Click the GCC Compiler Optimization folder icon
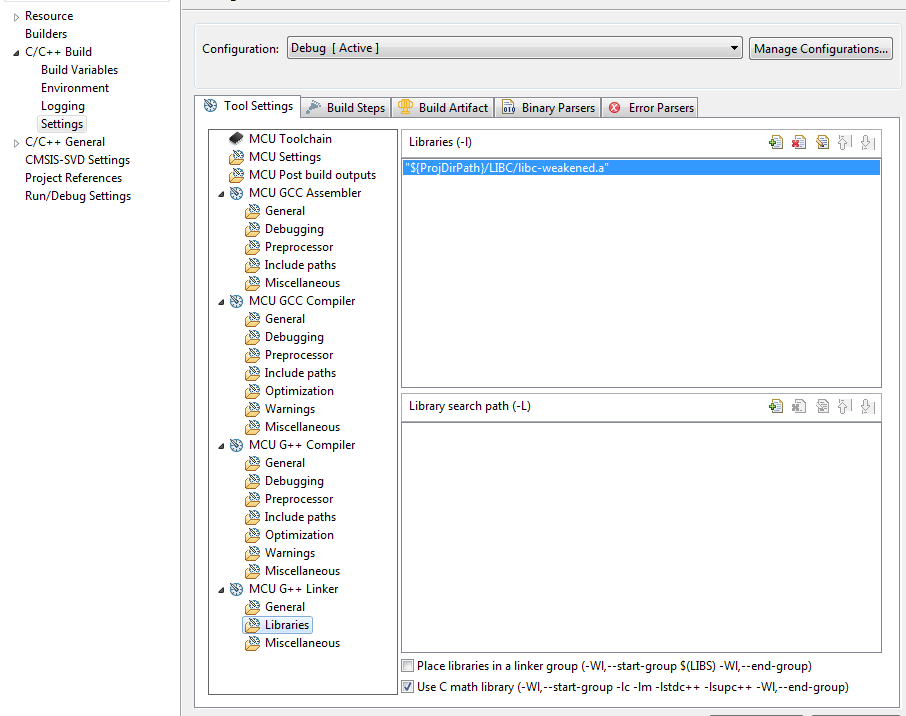 coord(253,391)
